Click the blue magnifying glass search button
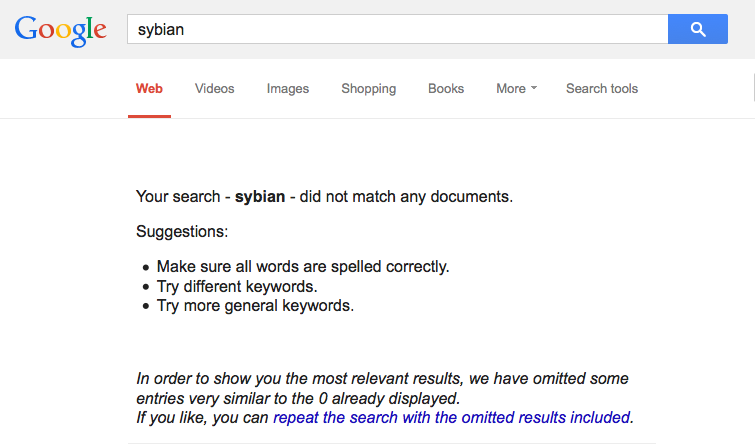 click(x=698, y=29)
